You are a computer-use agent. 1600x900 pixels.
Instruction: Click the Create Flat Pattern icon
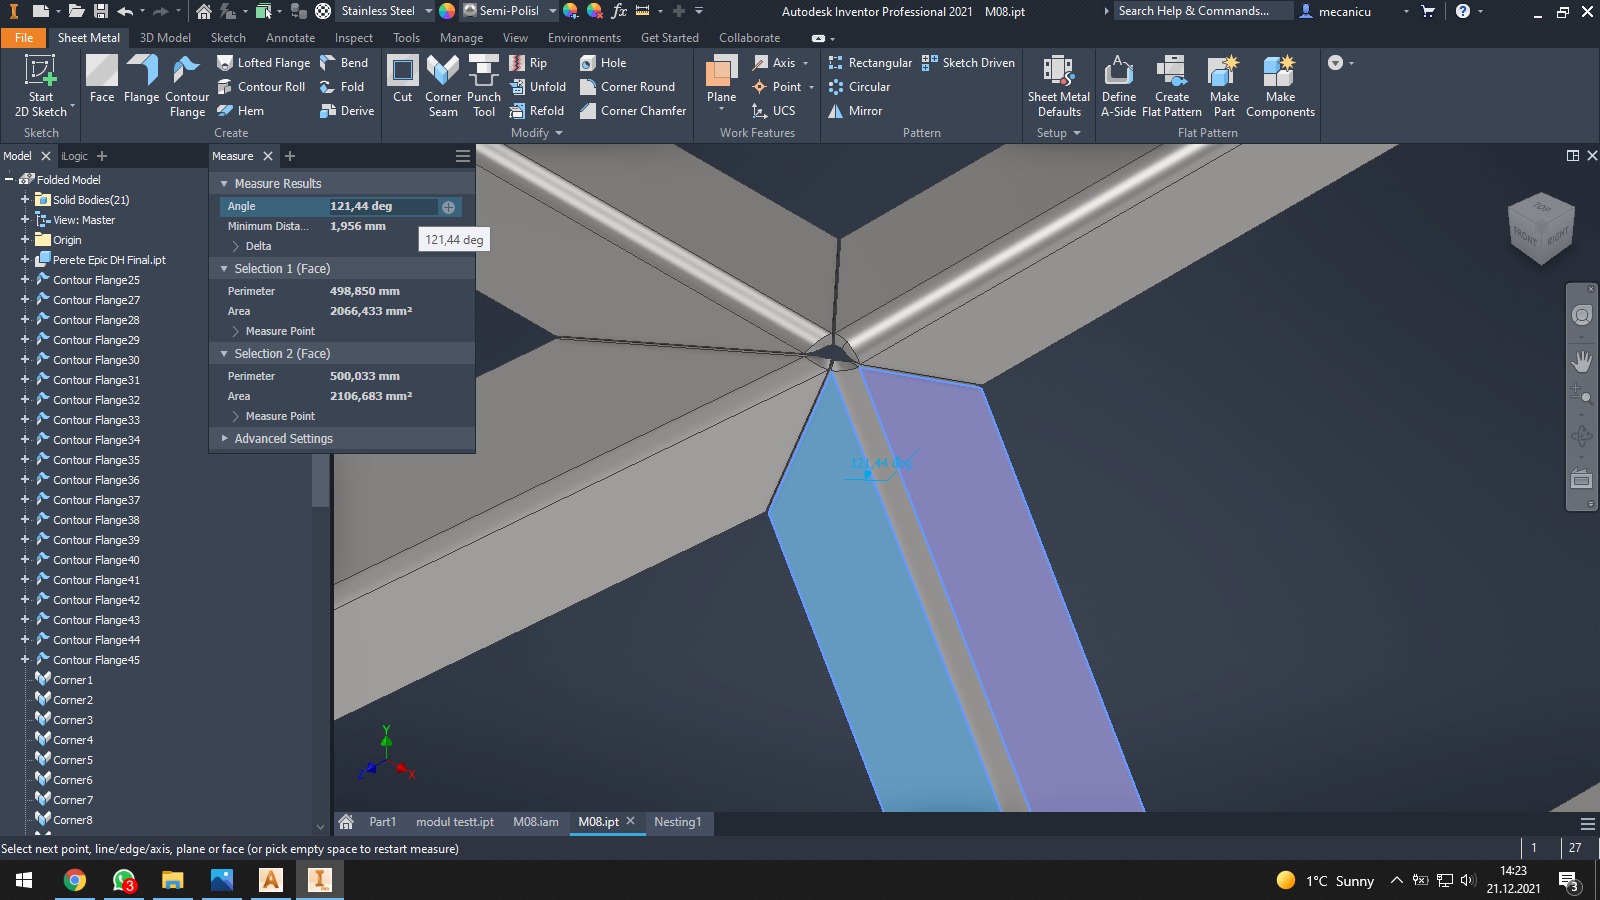1171,85
